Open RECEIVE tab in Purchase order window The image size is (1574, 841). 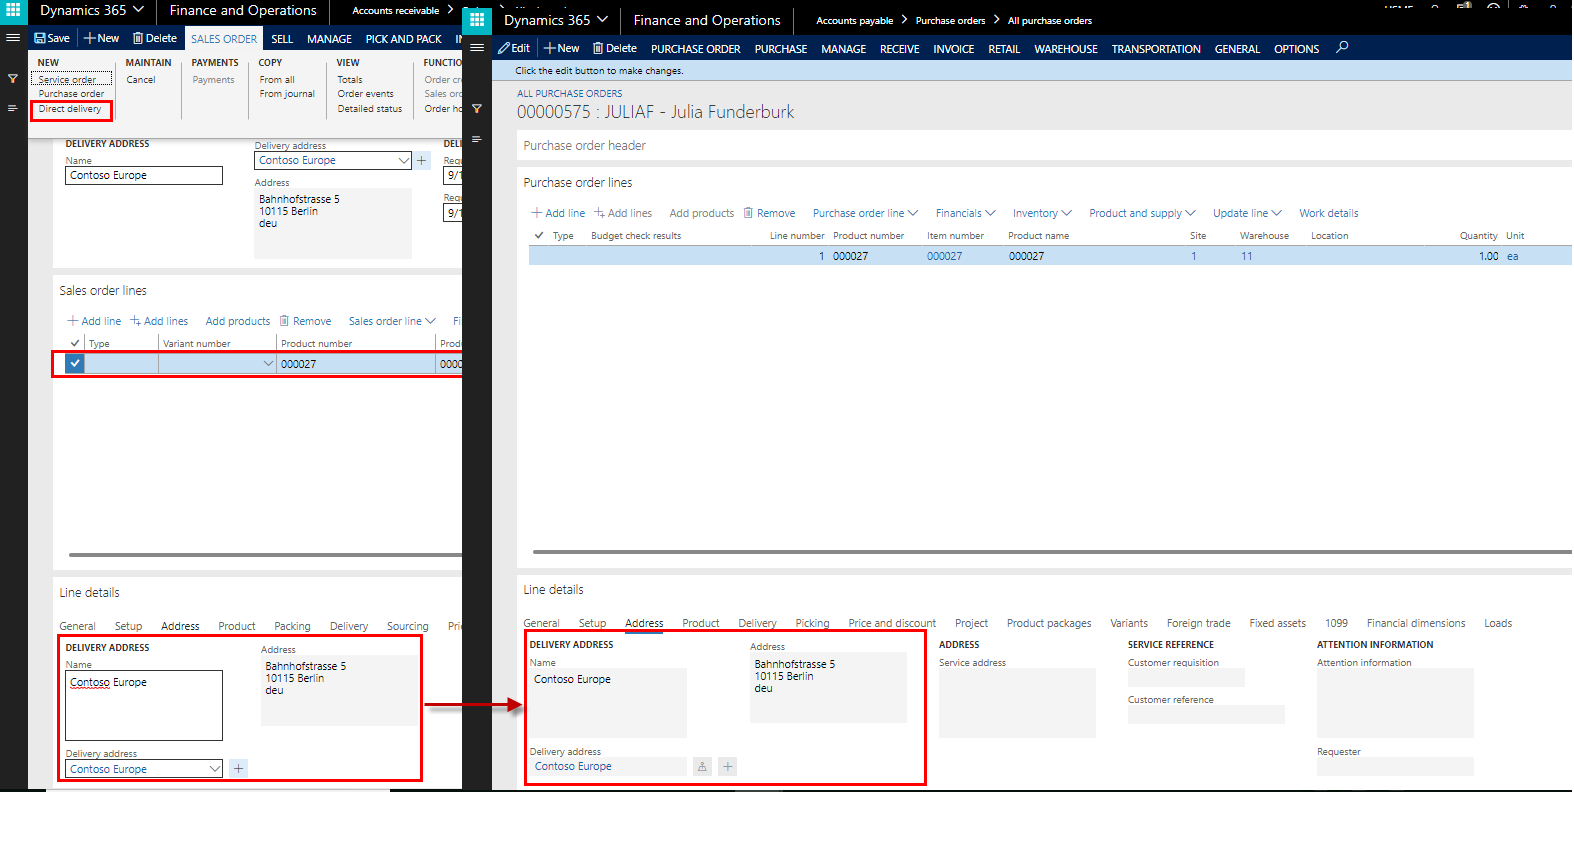pos(899,49)
